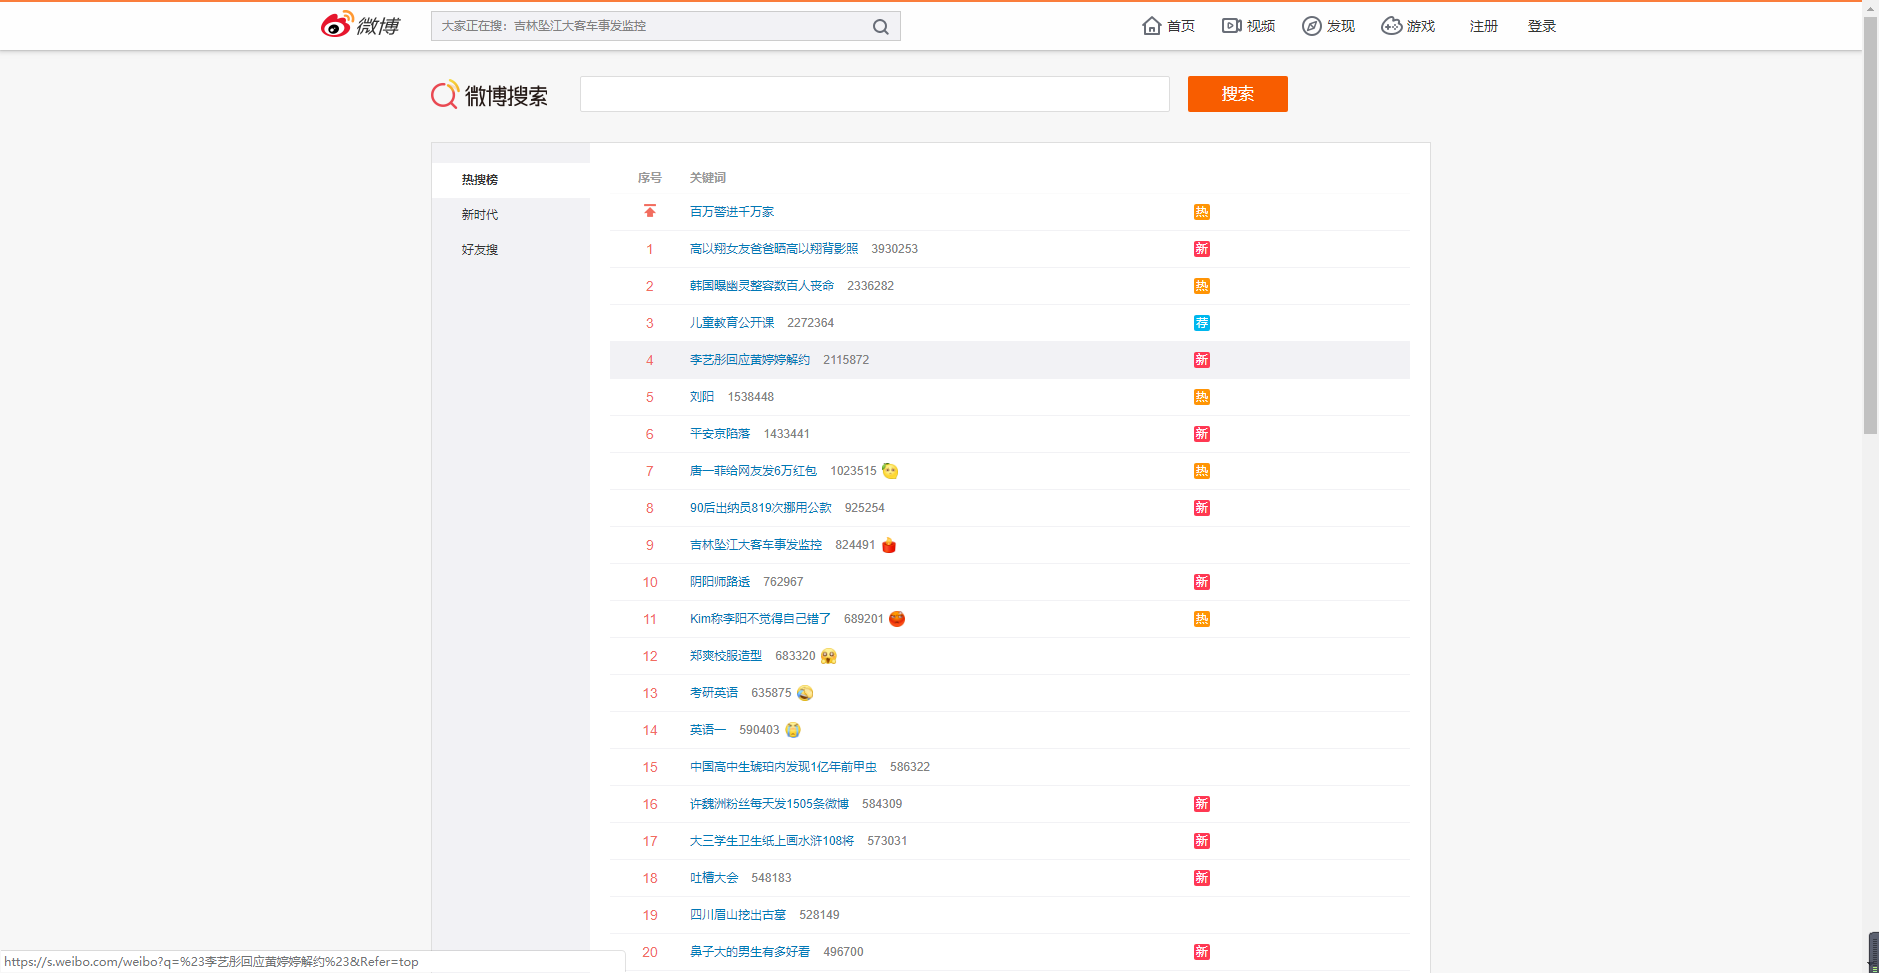Click the 序号 column header

coord(650,178)
